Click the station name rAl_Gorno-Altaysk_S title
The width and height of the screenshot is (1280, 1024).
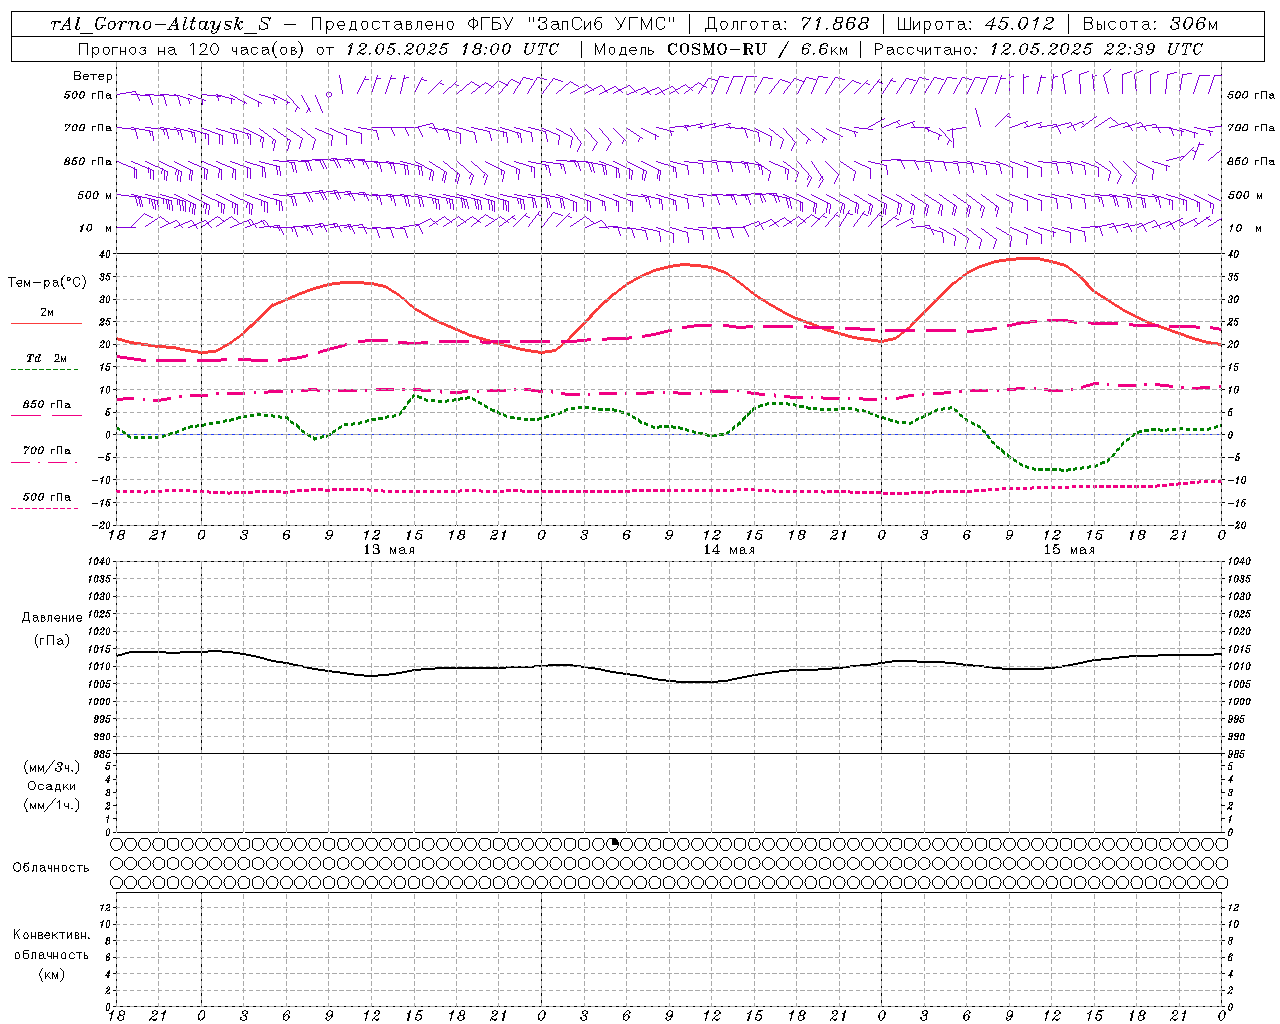(161, 24)
